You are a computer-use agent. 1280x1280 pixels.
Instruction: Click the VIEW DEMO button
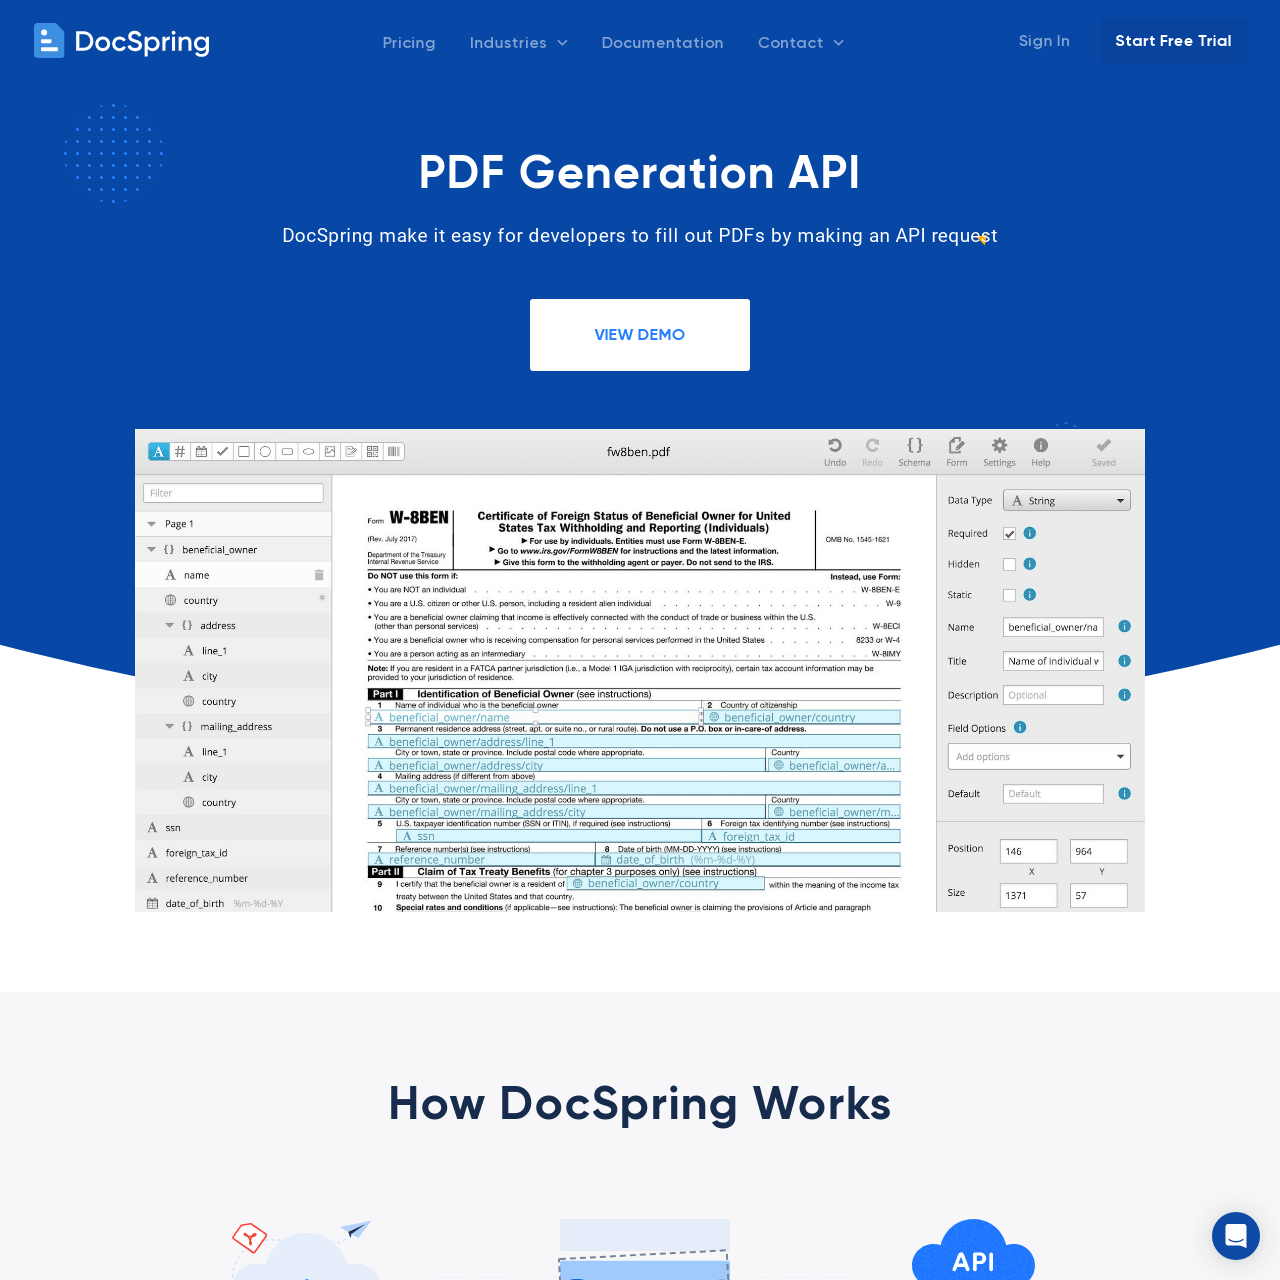[x=640, y=335]
